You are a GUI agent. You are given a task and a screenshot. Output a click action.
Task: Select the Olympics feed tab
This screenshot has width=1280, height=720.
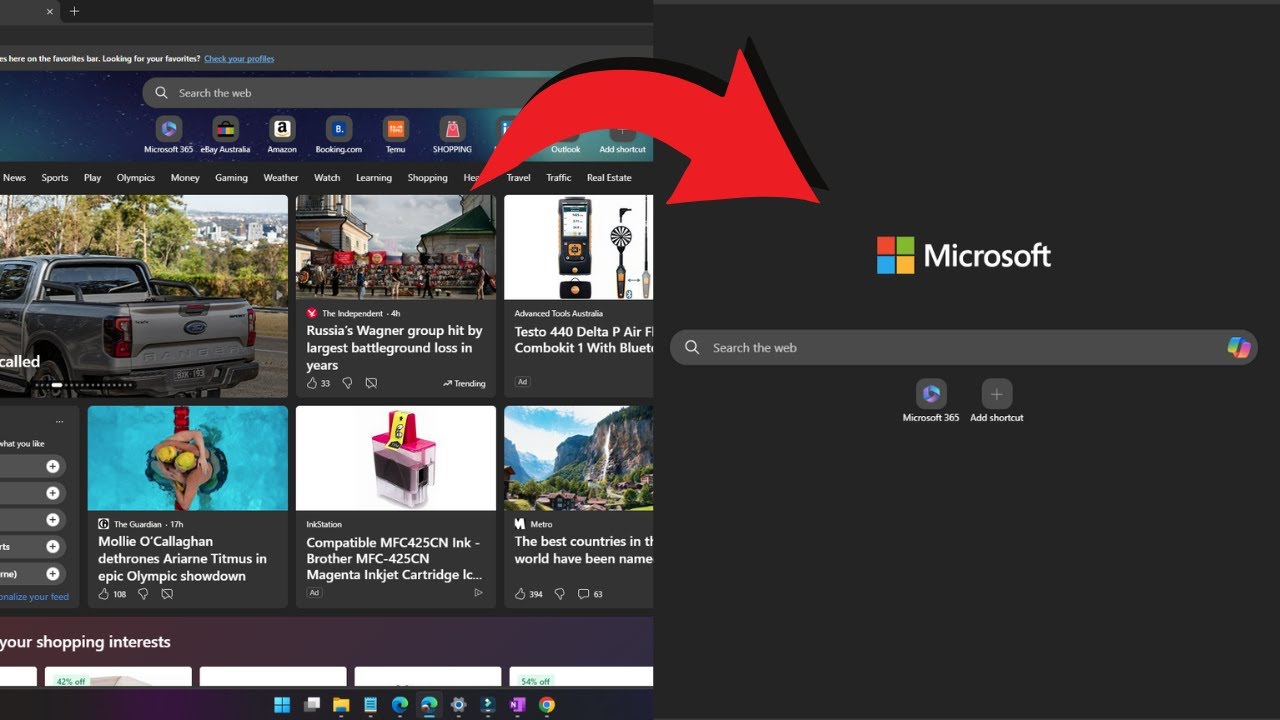point(136,178)
